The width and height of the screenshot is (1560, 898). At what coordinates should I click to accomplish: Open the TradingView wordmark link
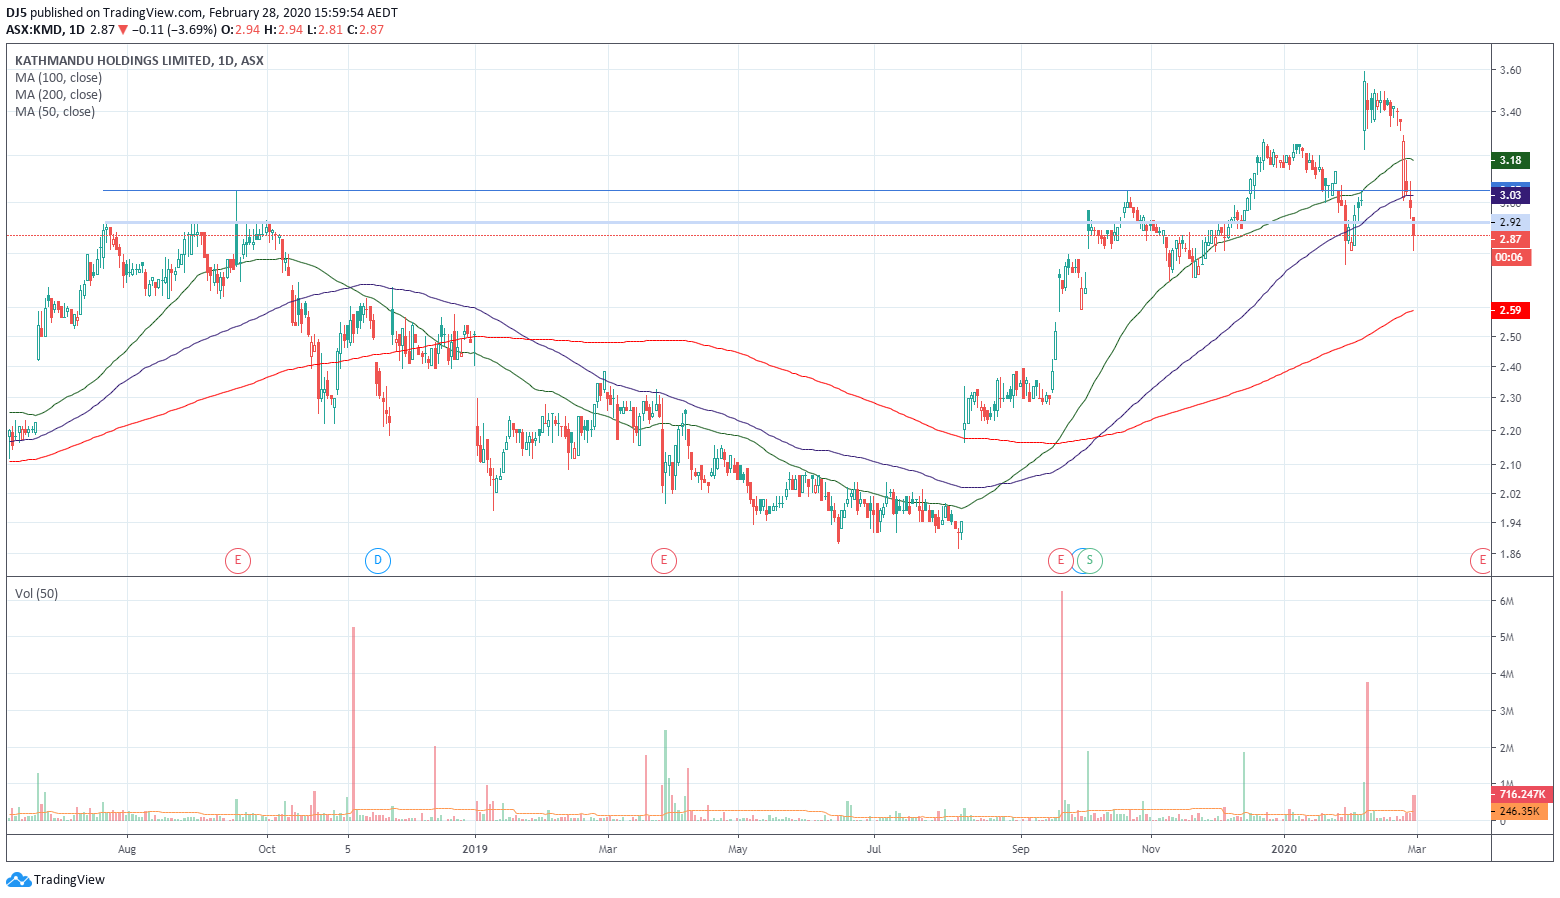(69, 880)
